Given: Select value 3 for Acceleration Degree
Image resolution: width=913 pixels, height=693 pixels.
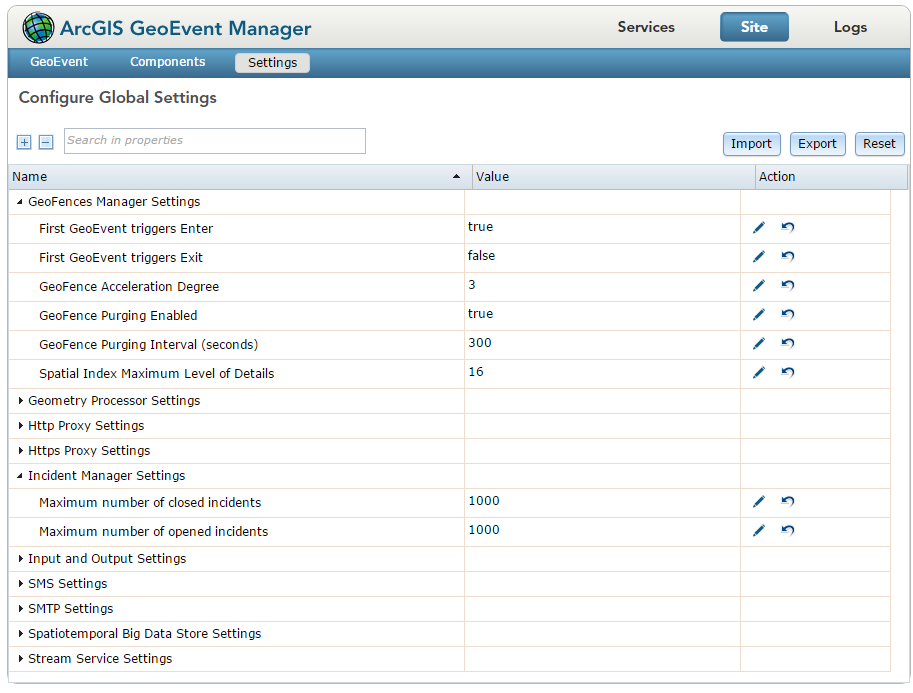Looking at the screenshot, I should coord(472,285).
